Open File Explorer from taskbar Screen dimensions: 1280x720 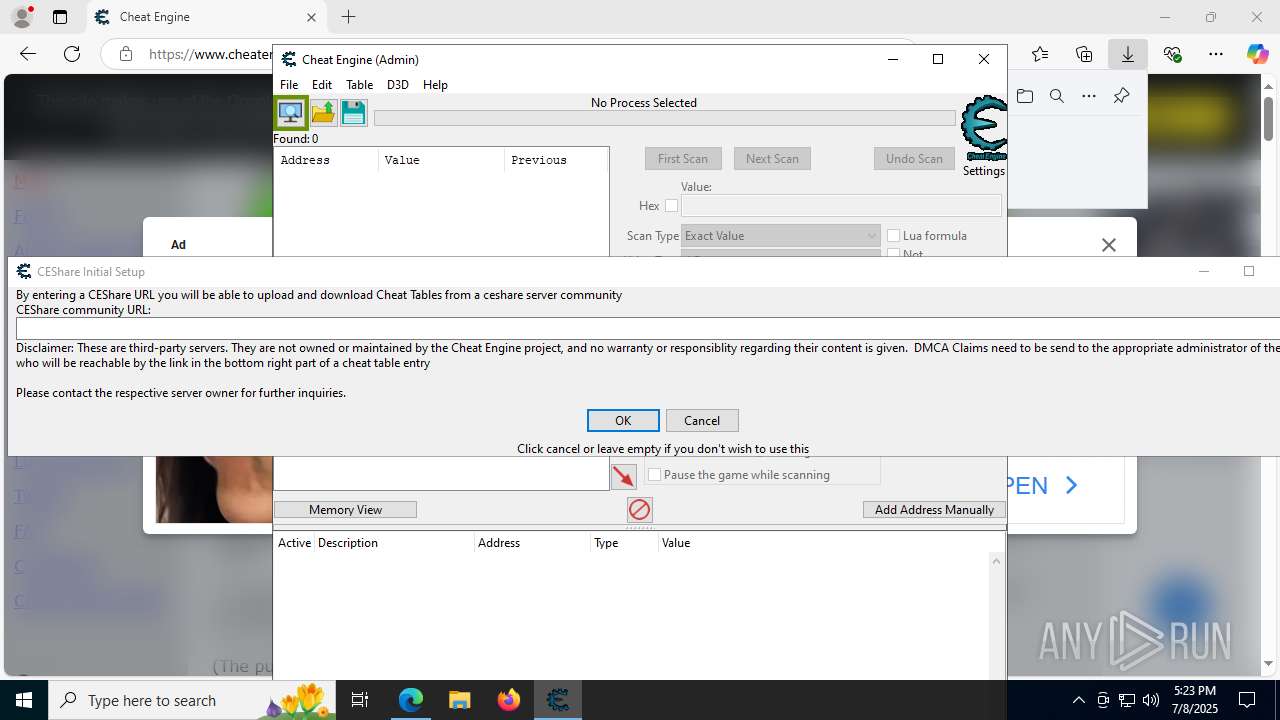(460, 700)
